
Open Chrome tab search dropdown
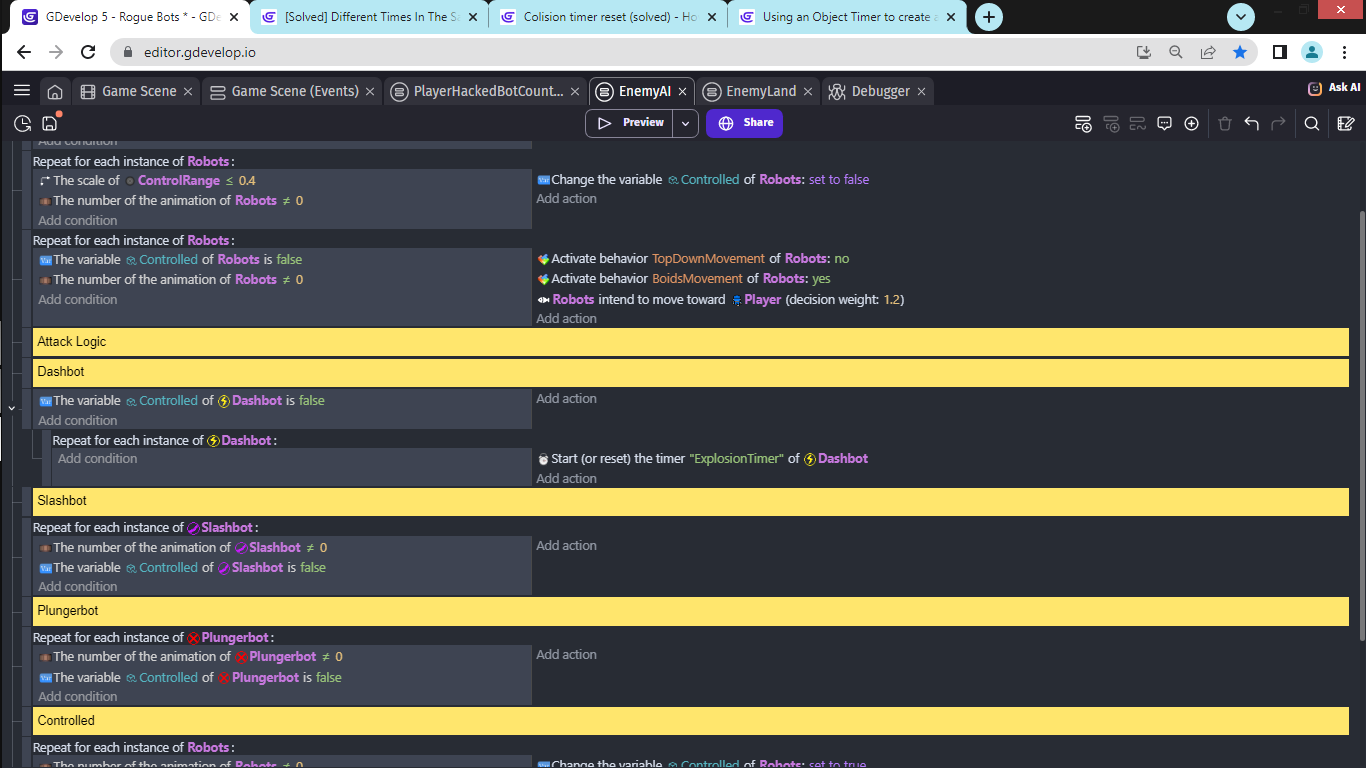click(1241, 17)
